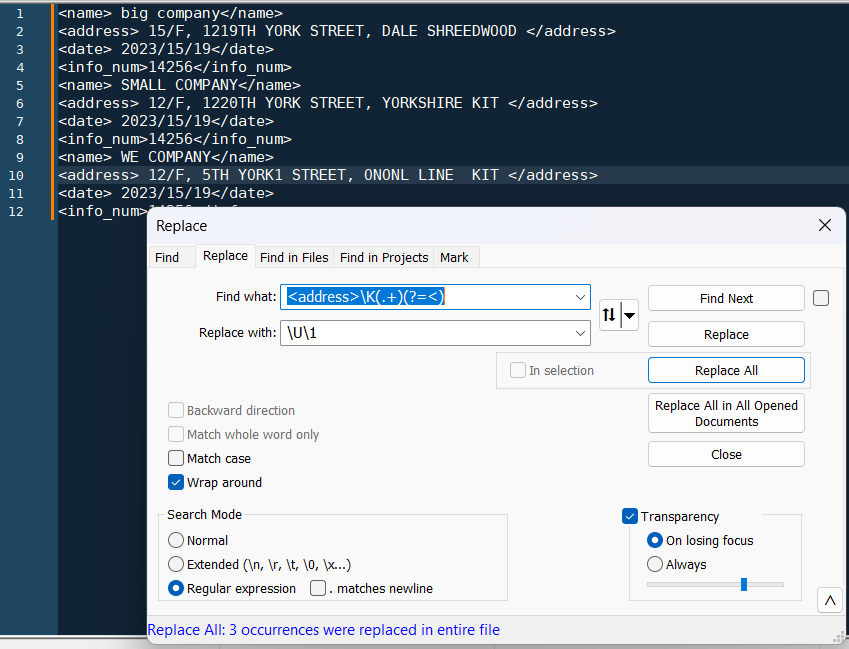Collapse the dialog using the chevron icon

[829, 599]
